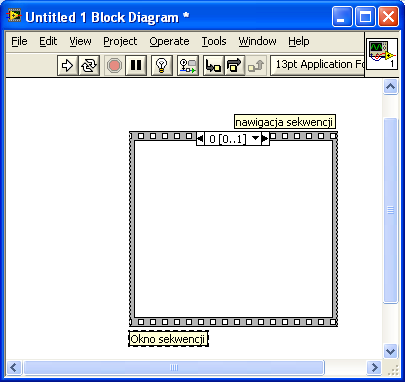Screen dimensions: 405x382
Task: Minimize the Block Diagram window
Action: point(342,17)
